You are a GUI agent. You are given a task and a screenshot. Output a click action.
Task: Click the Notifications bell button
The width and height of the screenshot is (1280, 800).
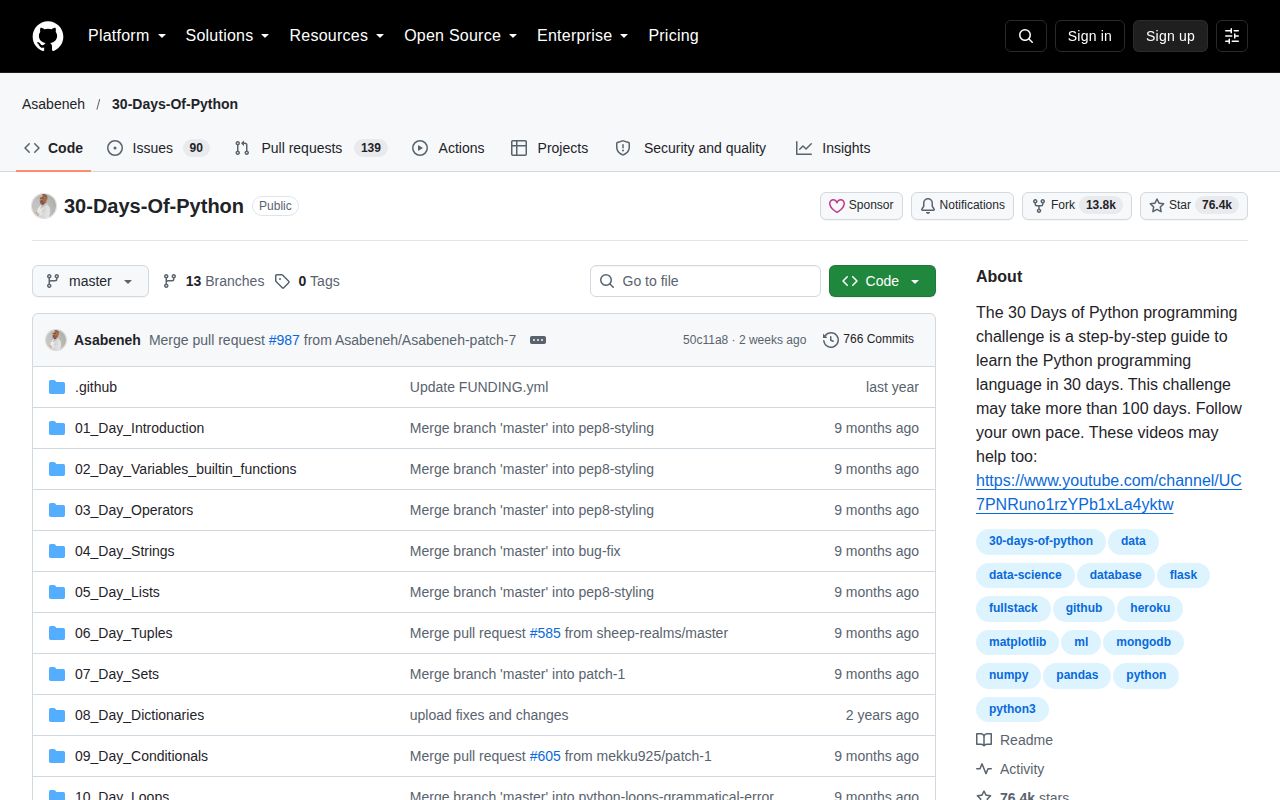point(962,205)
